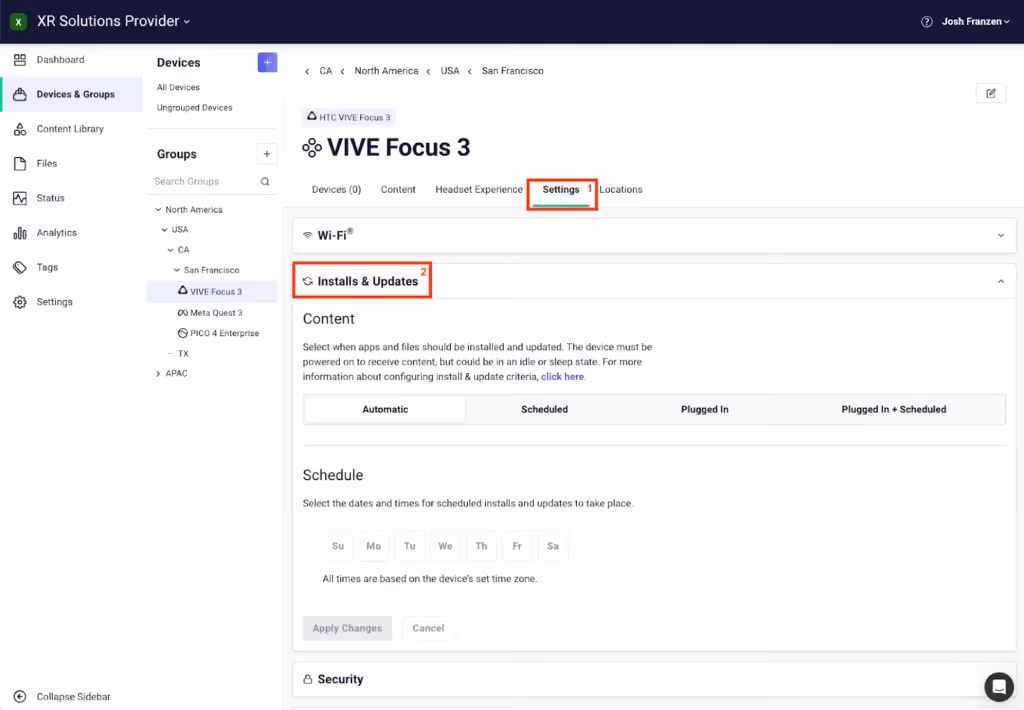
Task: Collapse the North America group
Action: [x=158, y=210]
